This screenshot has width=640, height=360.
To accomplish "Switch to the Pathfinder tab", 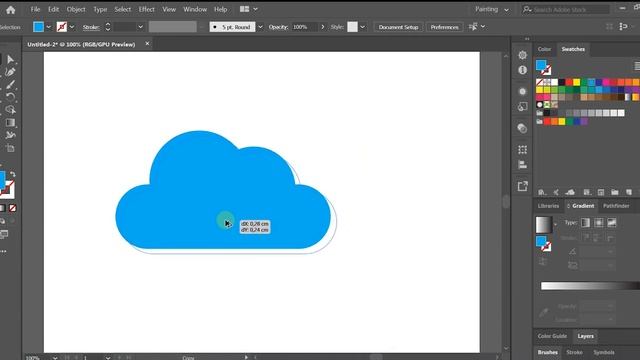I will [616, 206].
